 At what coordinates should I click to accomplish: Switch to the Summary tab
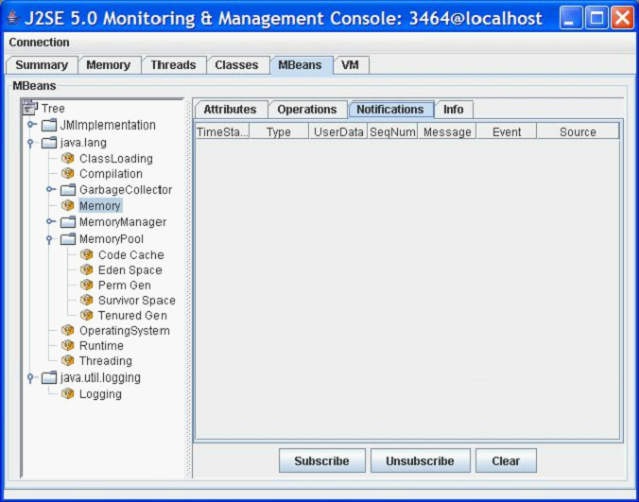point(42,65)
